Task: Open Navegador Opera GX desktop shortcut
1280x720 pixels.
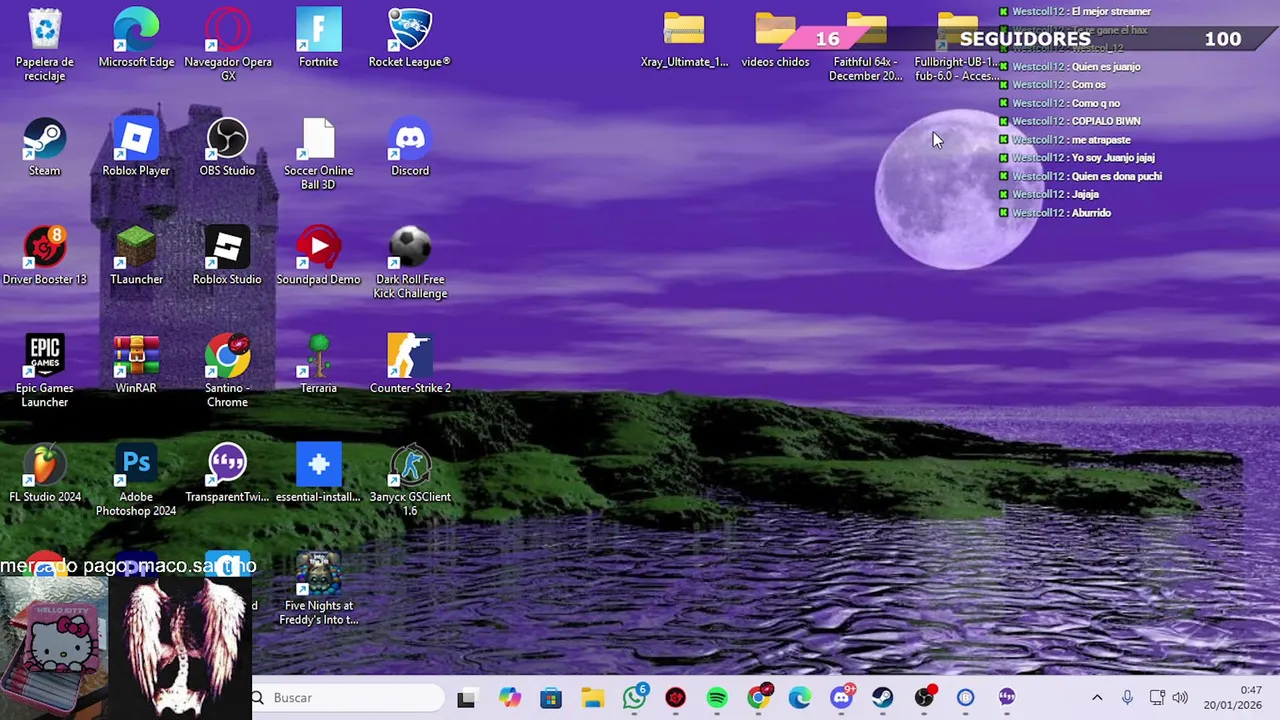Action: [227, 45]
